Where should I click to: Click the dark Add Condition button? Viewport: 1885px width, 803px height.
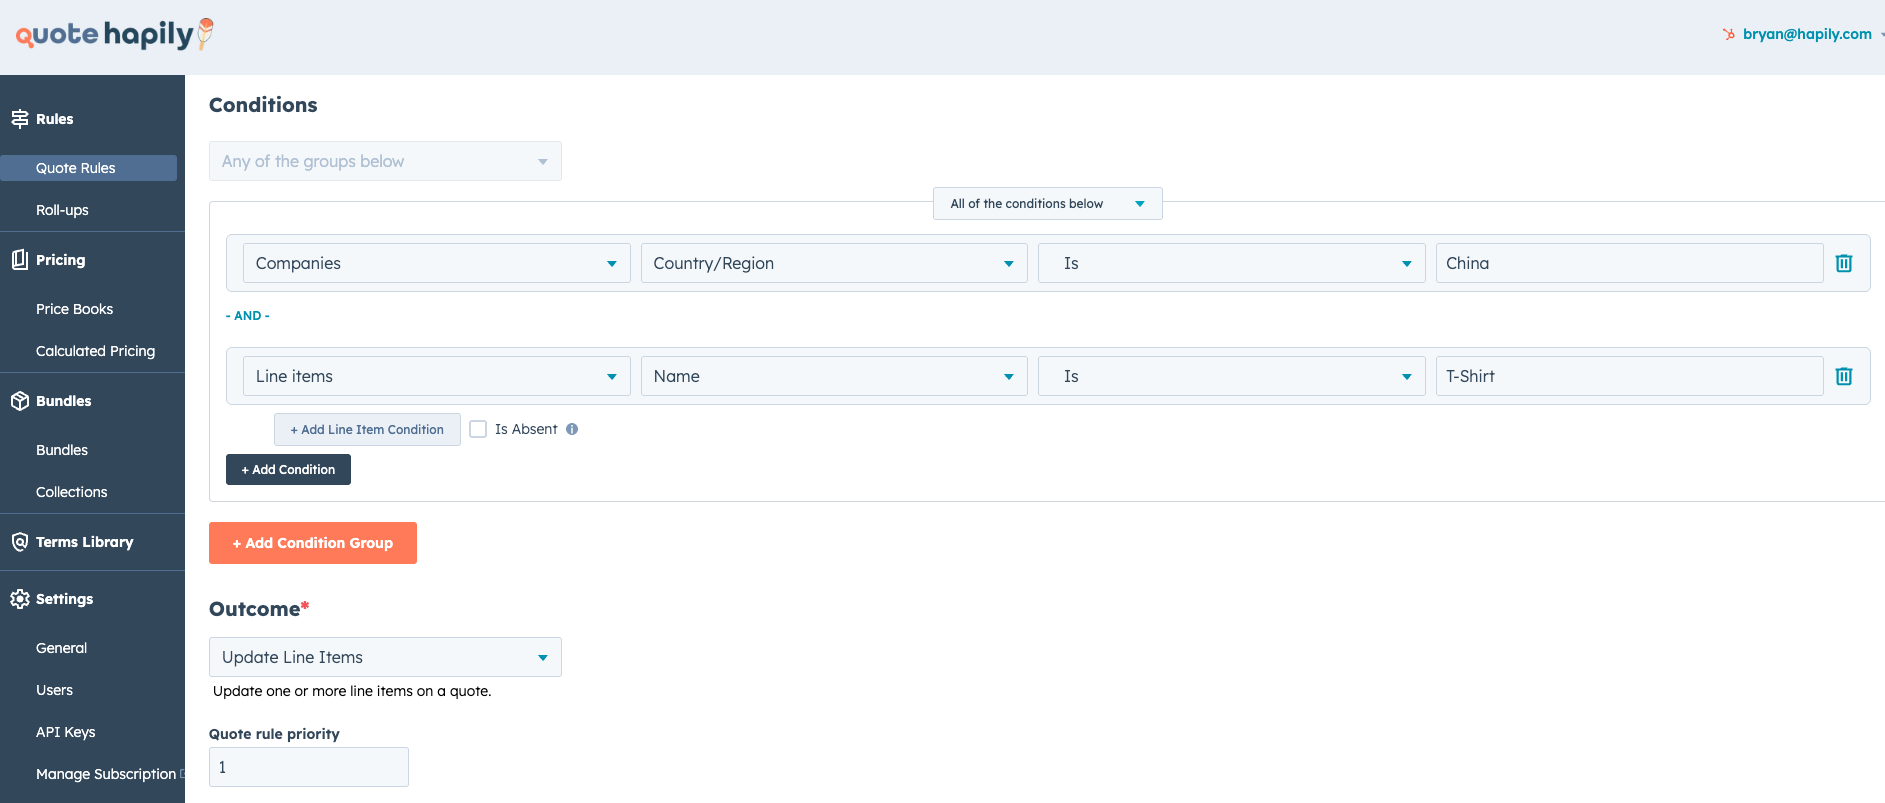point(288,469)
